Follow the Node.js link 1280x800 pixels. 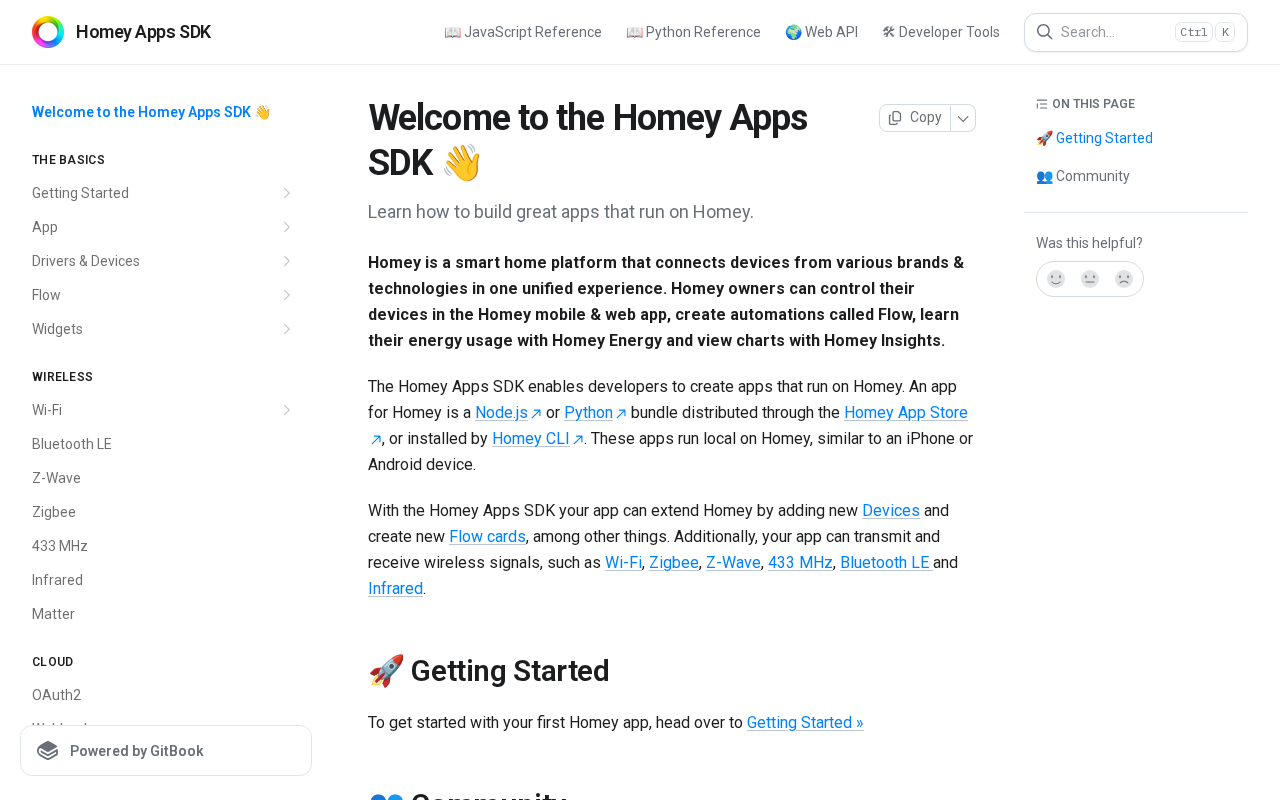point(508,412)
